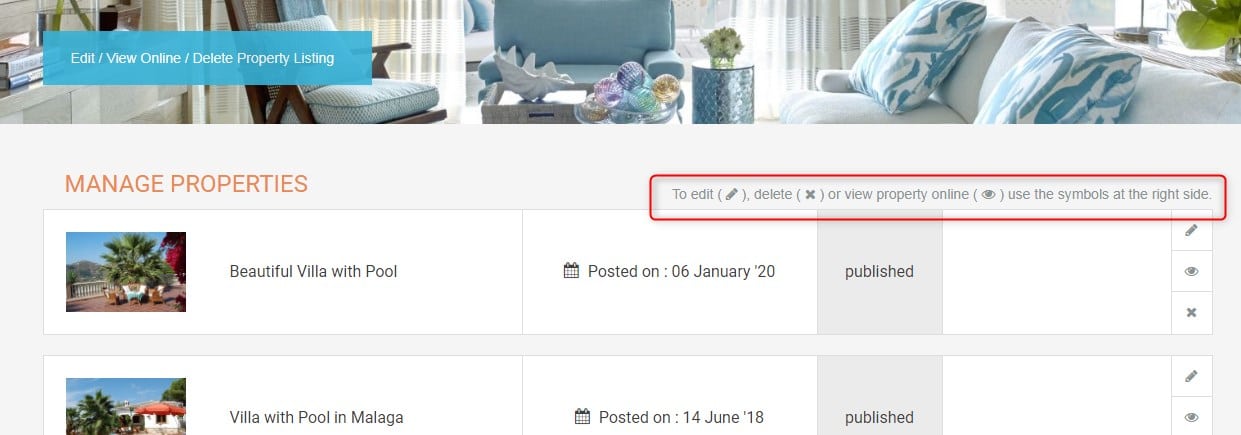Click the Manage Properties heading
The height and width of the screenshot is (435, 1241).
click(186, 184)
